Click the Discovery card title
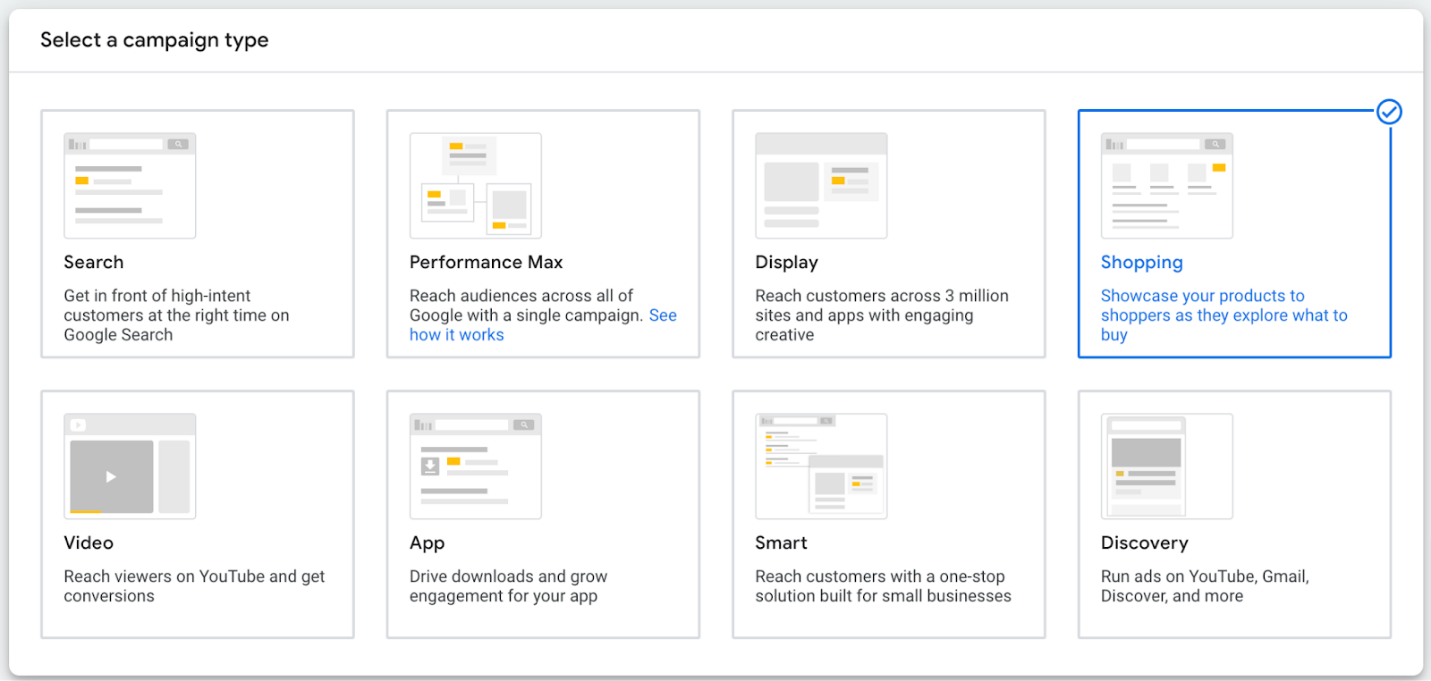The height and width of the screenshot is (681, 1431). click(x=1144, y=542)
